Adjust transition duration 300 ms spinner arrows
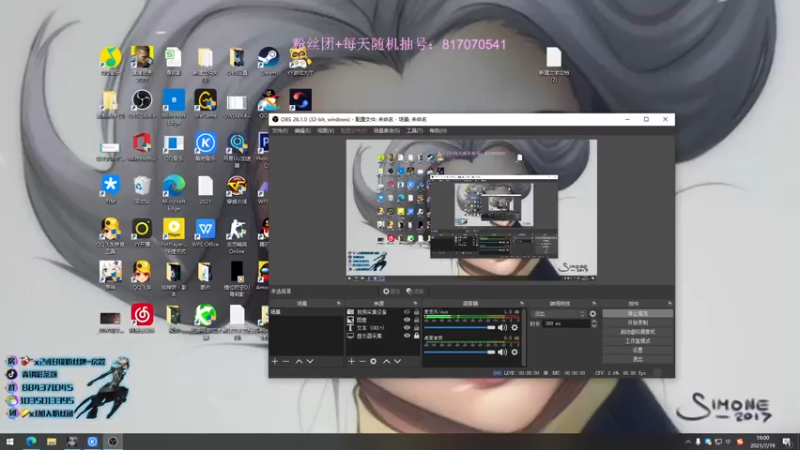This screenshot has width=800, height=450. (x=594, y=323)
